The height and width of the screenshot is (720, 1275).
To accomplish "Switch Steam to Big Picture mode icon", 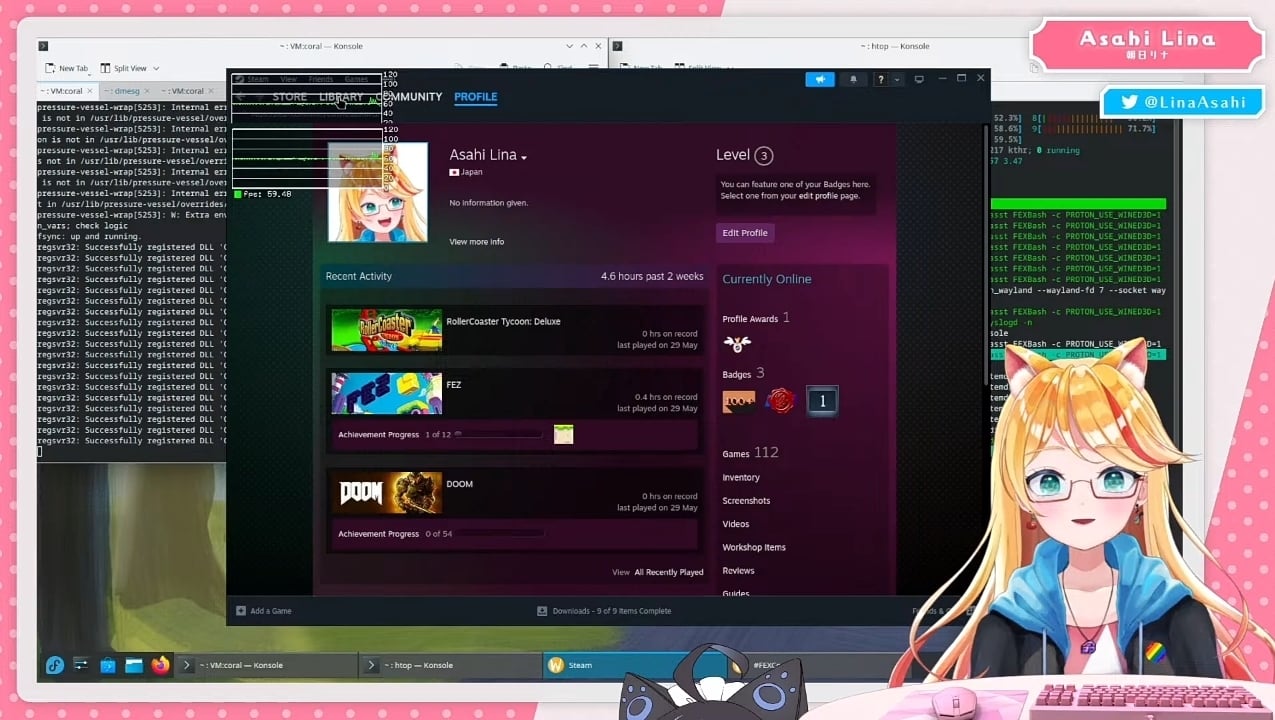I will point(919,79).
